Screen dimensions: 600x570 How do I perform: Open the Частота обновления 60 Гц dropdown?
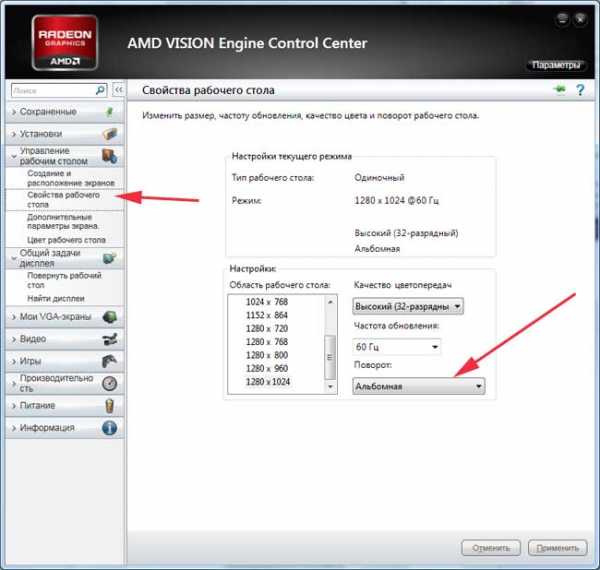pos(396,347)
